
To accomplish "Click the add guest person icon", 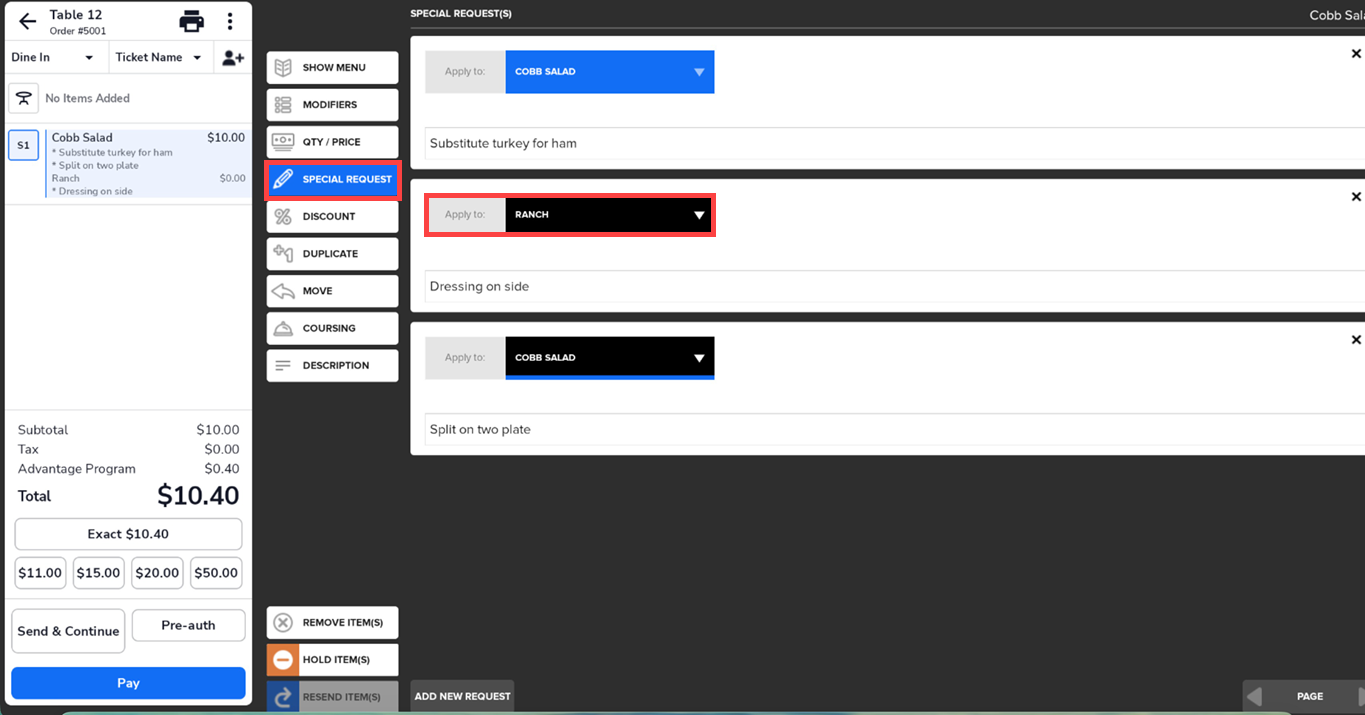I will 232,58.
